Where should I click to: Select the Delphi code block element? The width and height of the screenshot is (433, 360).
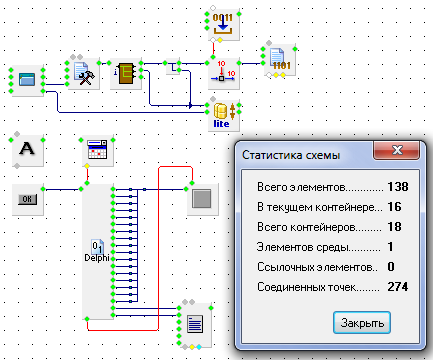pyautogui.click(x=98, y=252)
